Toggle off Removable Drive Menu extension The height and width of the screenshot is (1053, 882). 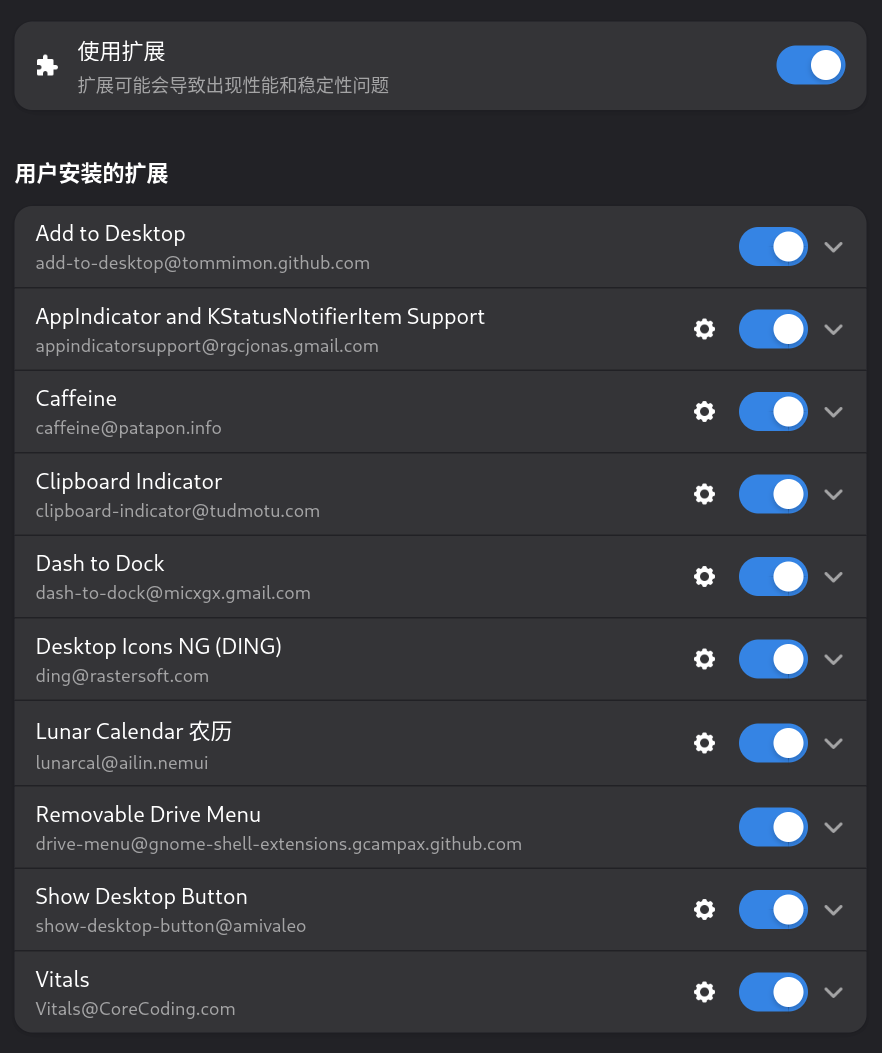773,827
